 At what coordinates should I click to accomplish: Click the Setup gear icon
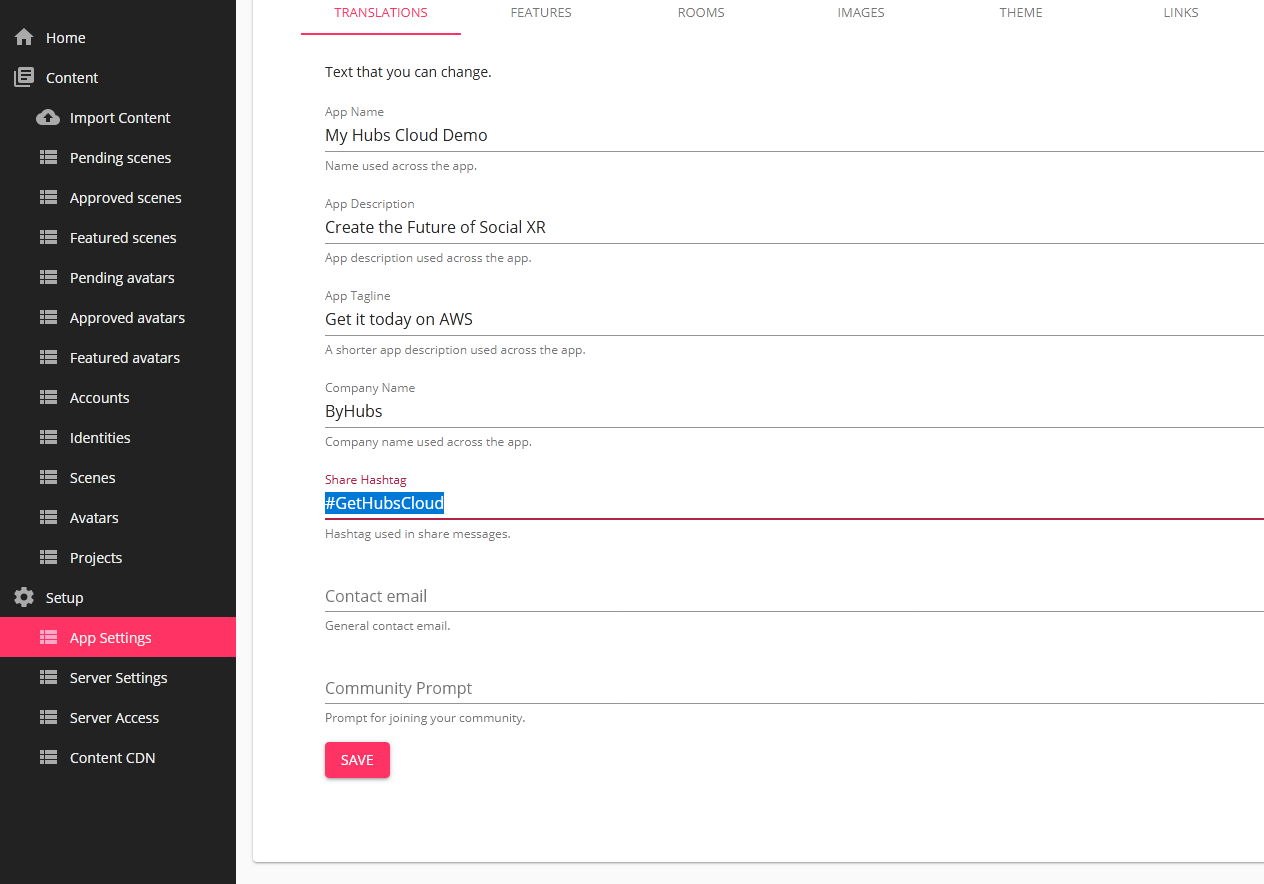point(24,598)
